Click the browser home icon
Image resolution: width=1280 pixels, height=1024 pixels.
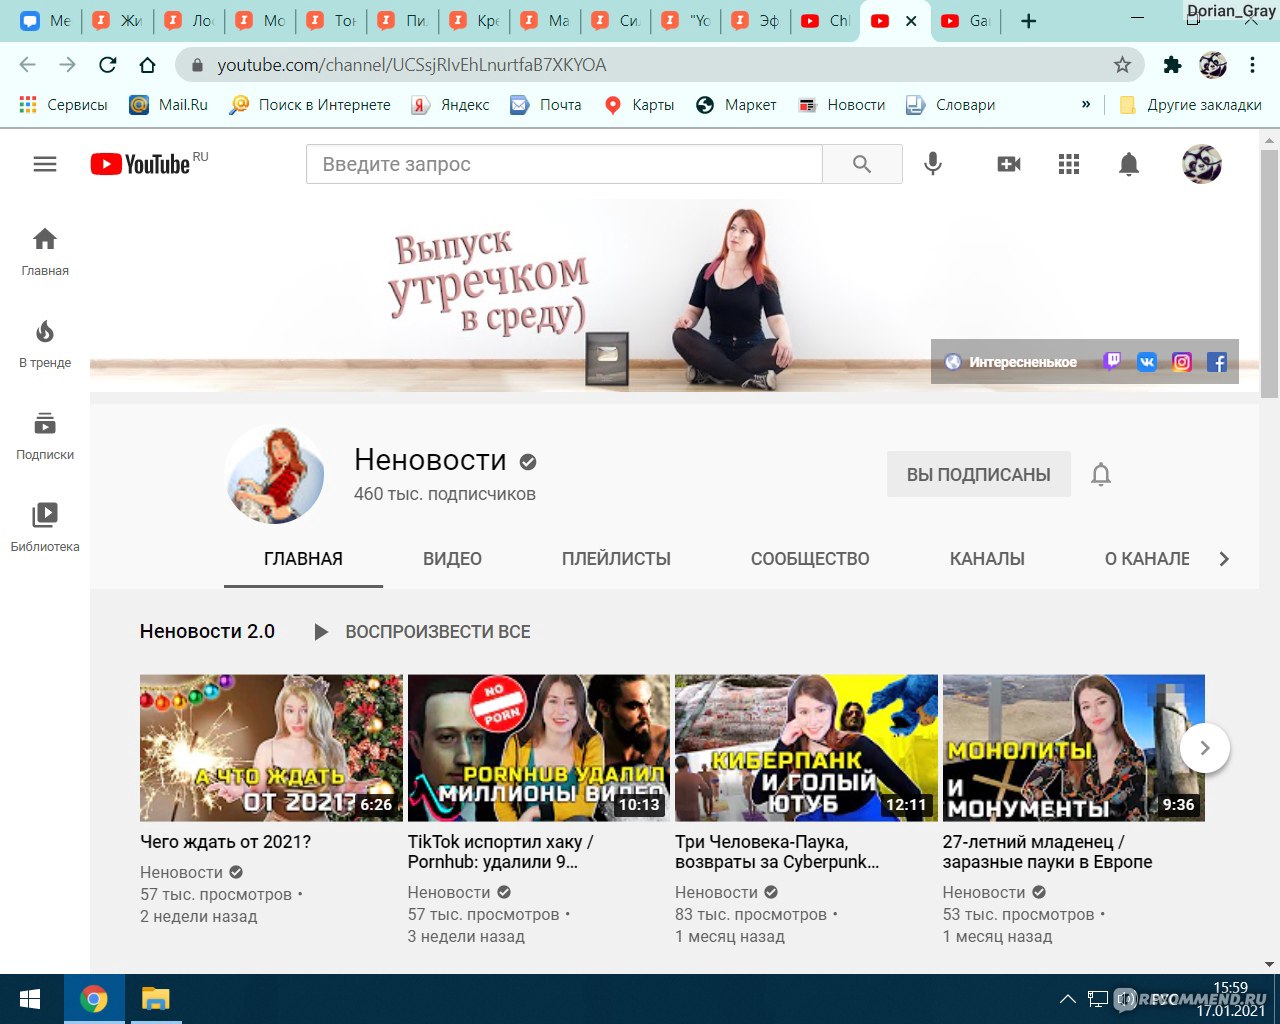(x=148, y=65)
